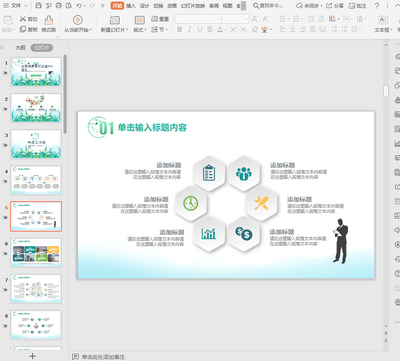Toggle center text alignment
400x361 pixels.
[x=292, y=30]
